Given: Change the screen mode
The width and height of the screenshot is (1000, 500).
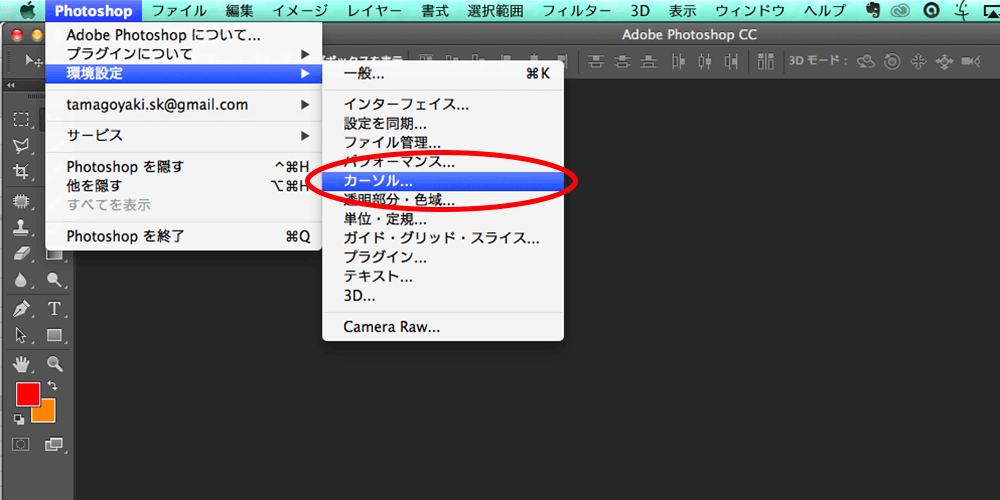Looking at the screenshot, I should (55, 443).
